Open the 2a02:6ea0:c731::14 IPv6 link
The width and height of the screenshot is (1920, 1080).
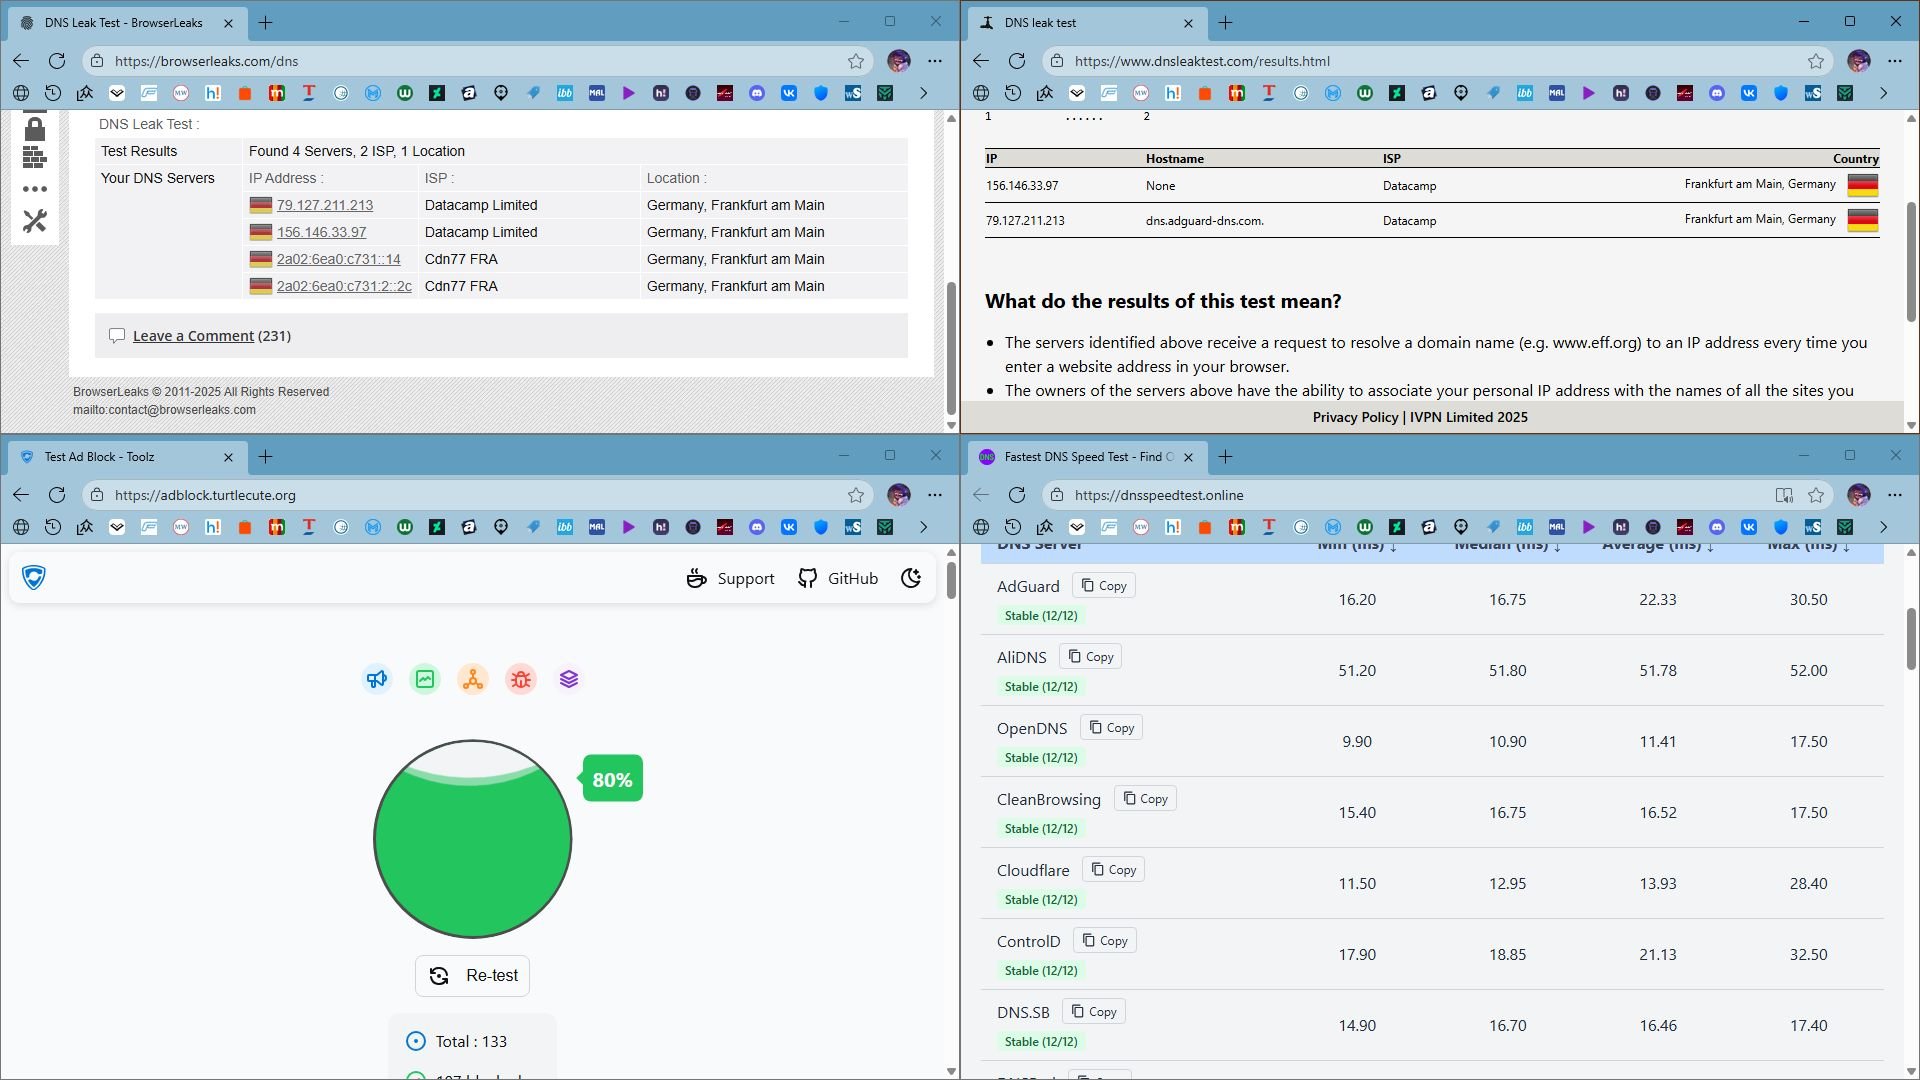coord(338,259)
